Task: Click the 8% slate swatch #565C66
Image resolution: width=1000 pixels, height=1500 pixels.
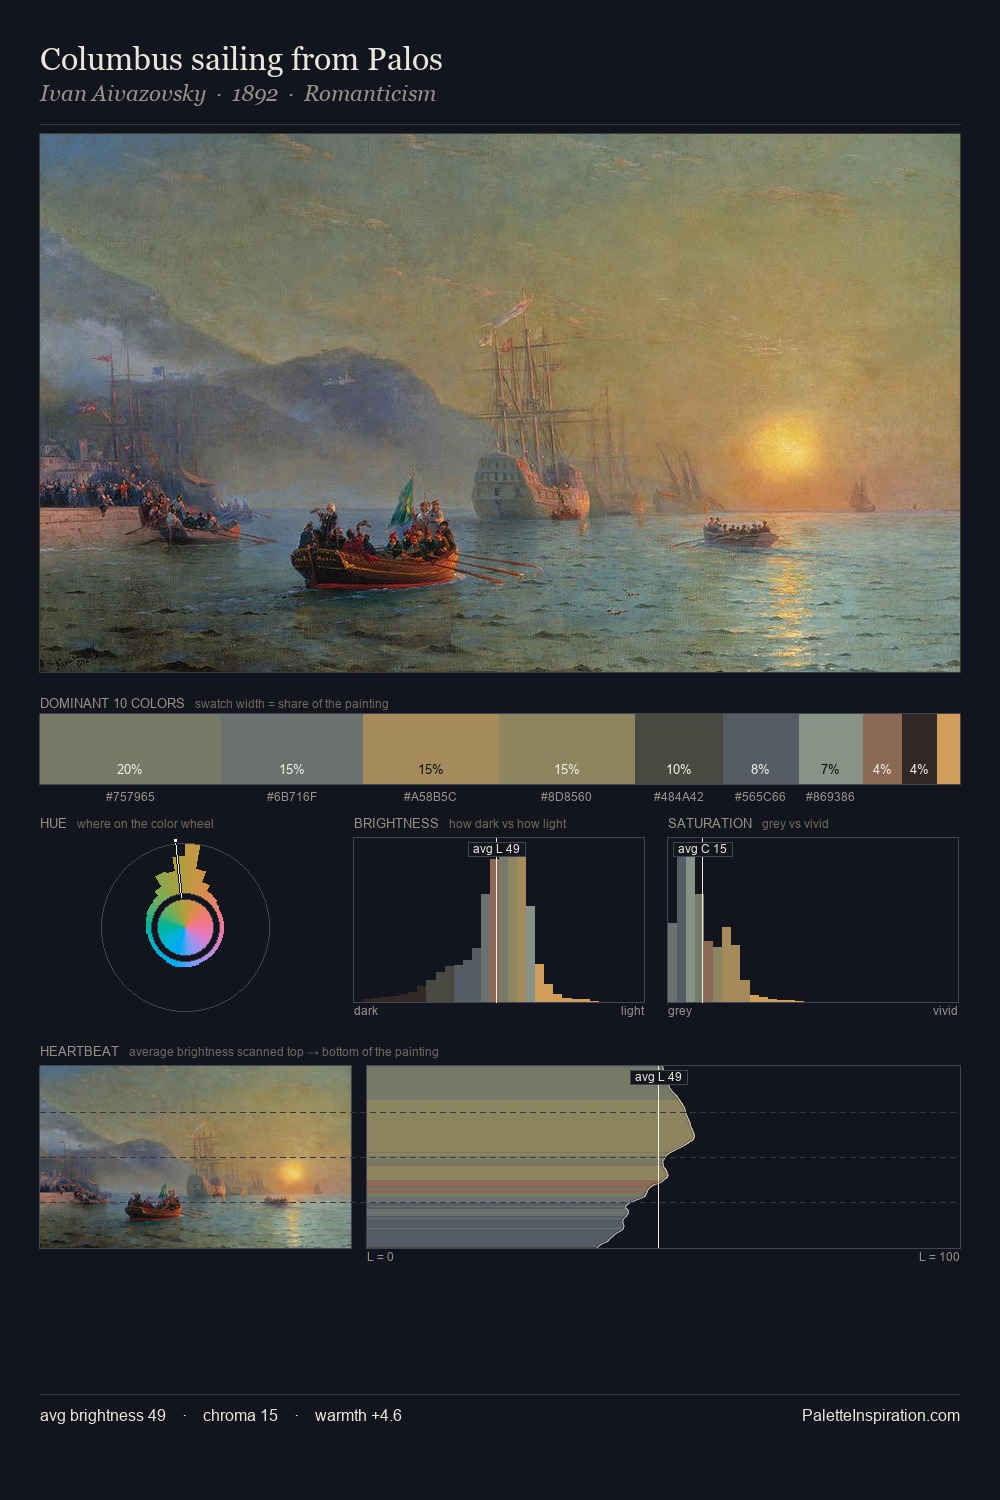Action: [761, 749]
